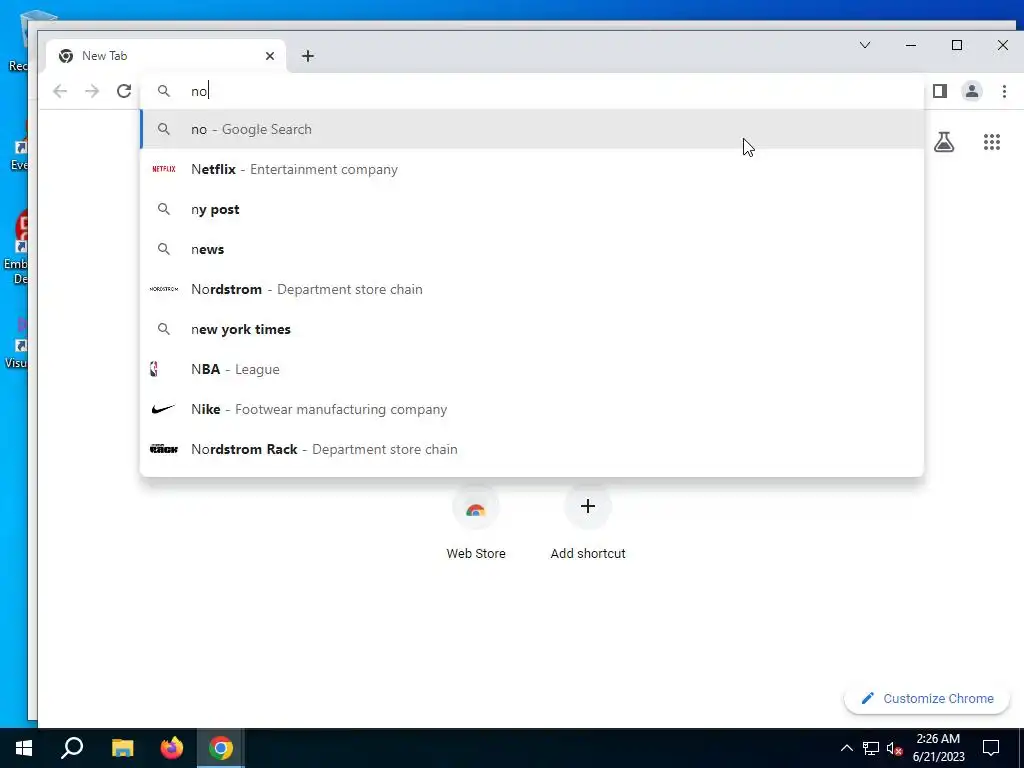Screen dimensions: 1024x768
Task: Choose the 'ny post' suggestion
Action: [532, 209]
